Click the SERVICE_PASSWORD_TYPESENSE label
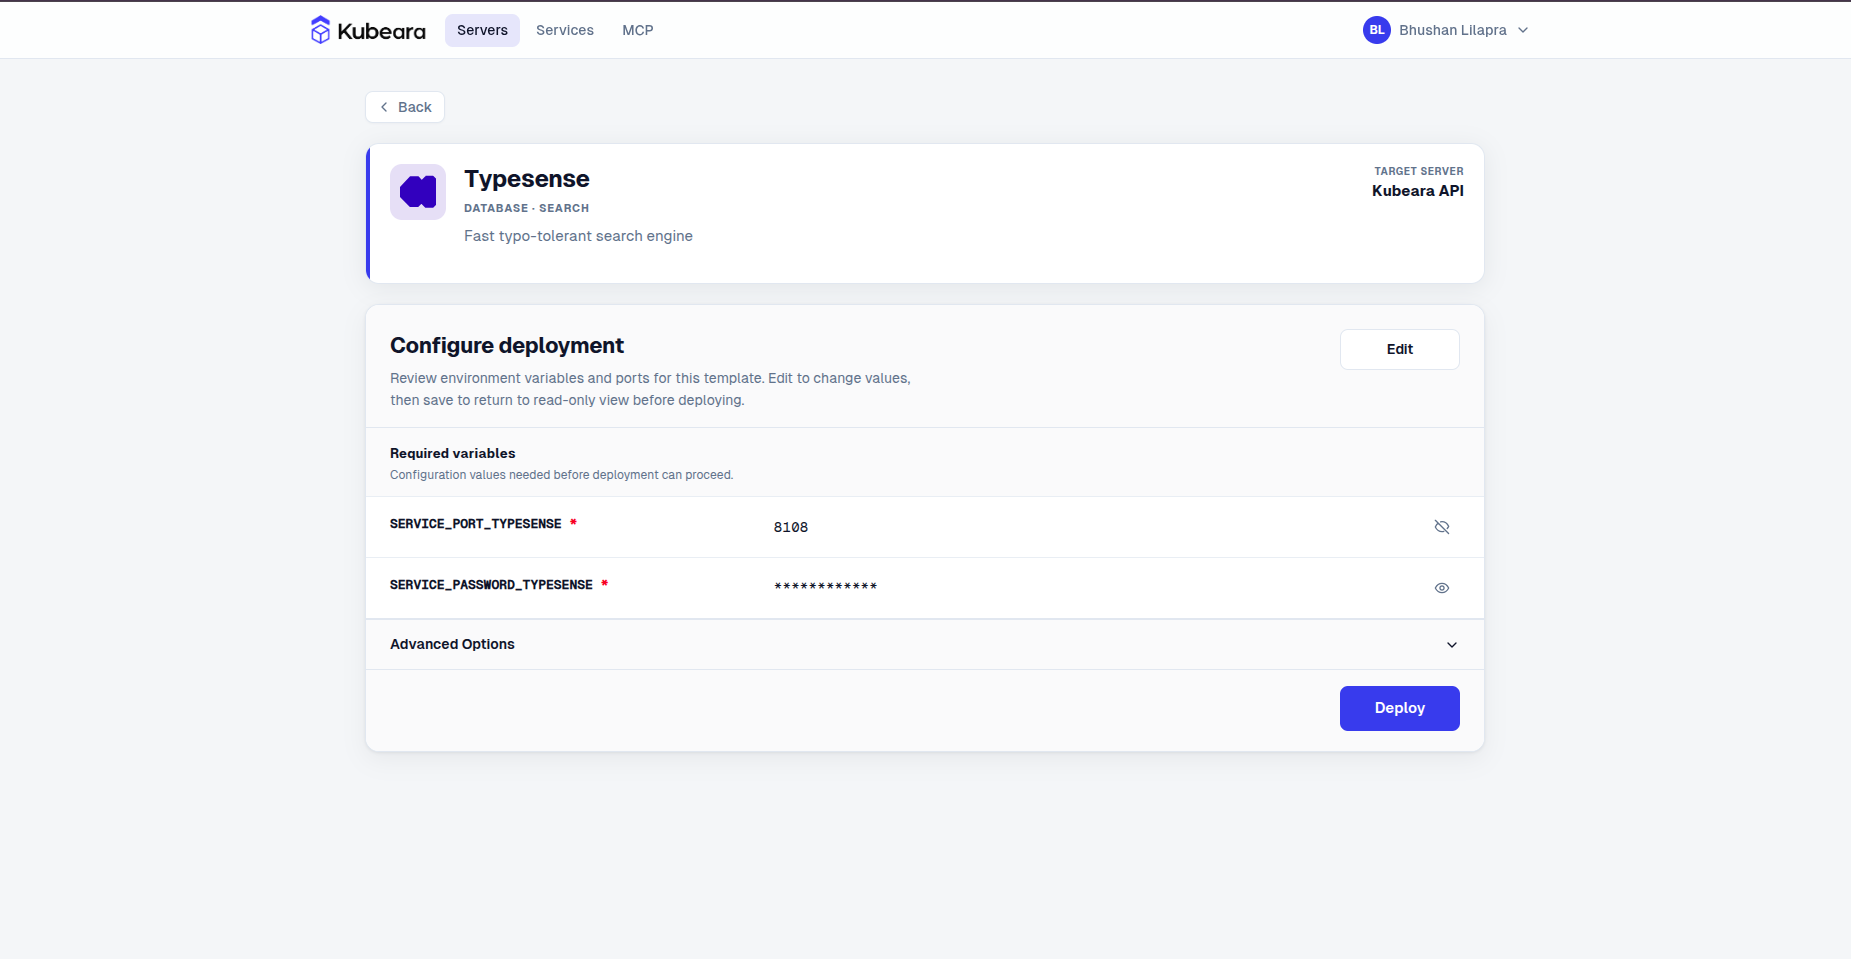The image size is (1851, 959). tap(491, 585)
